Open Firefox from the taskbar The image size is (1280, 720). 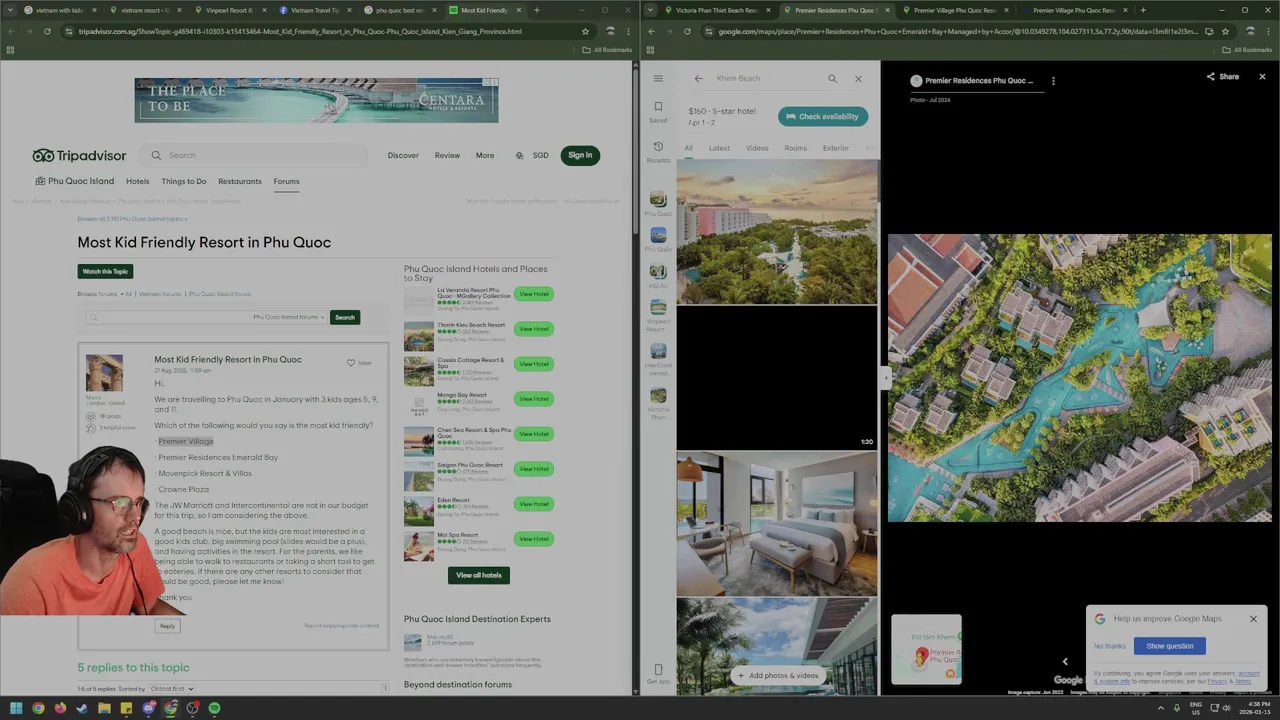click(60, 708)
